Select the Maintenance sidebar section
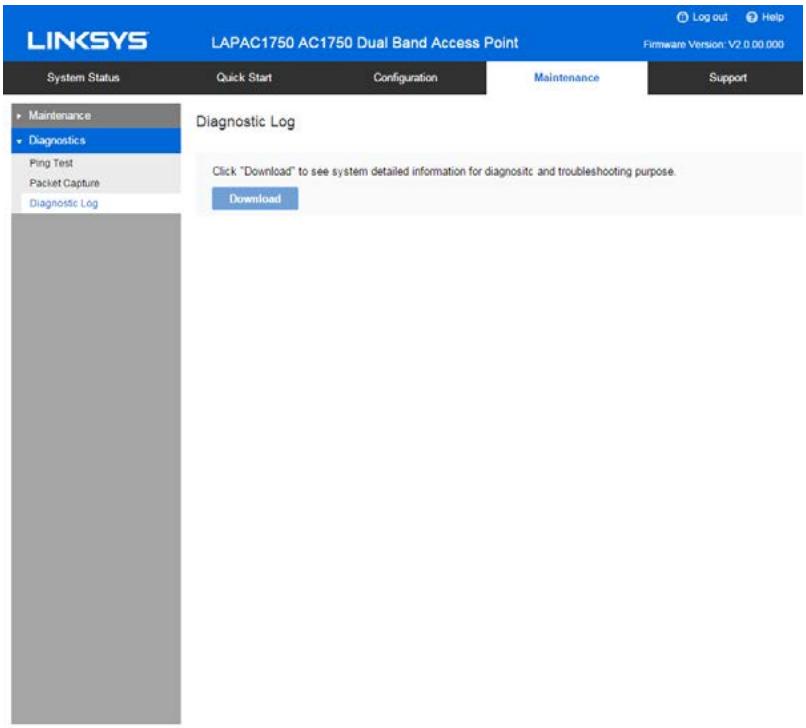Image resolution: width=806 pixels, height=728 pixels. tap(96, 116)
